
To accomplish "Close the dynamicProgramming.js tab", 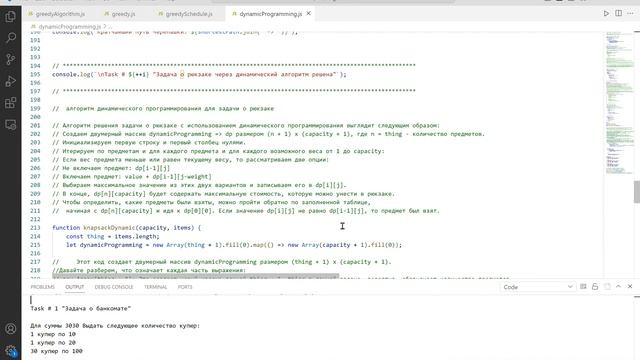I will click(x=309, y=13).
